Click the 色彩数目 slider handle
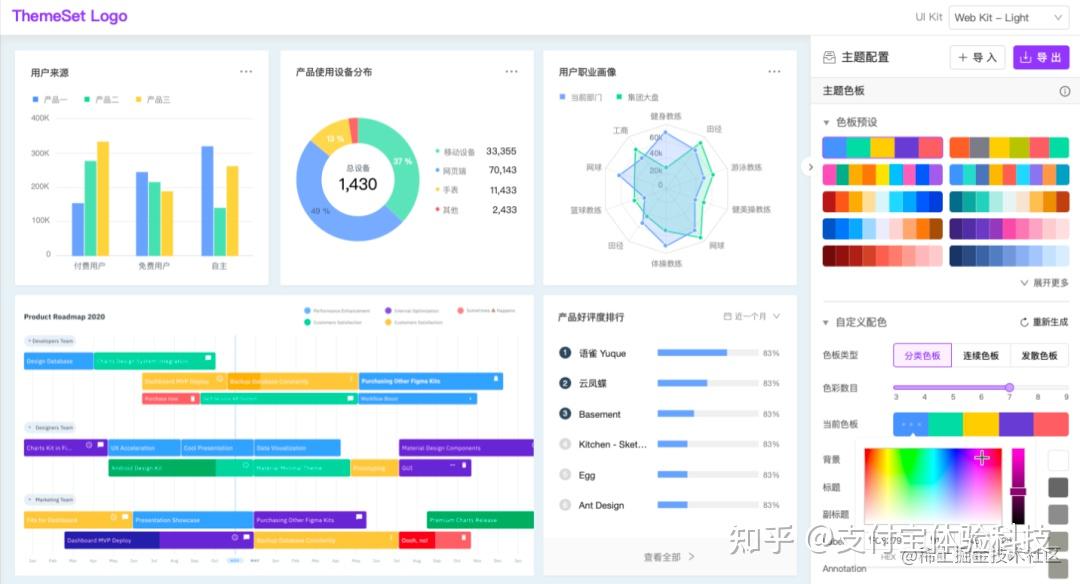The image size is (1080, 584). pos(1009,388)
